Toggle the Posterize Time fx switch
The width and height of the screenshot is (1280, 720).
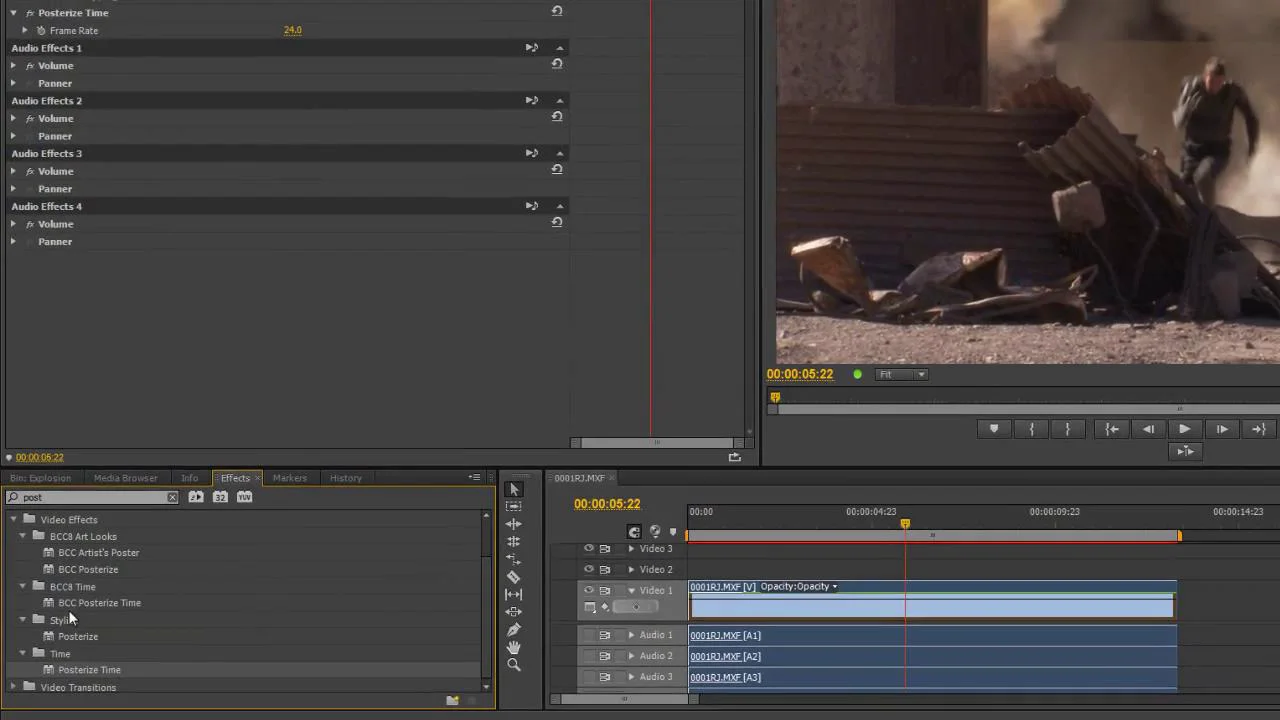tap(30, 13)
